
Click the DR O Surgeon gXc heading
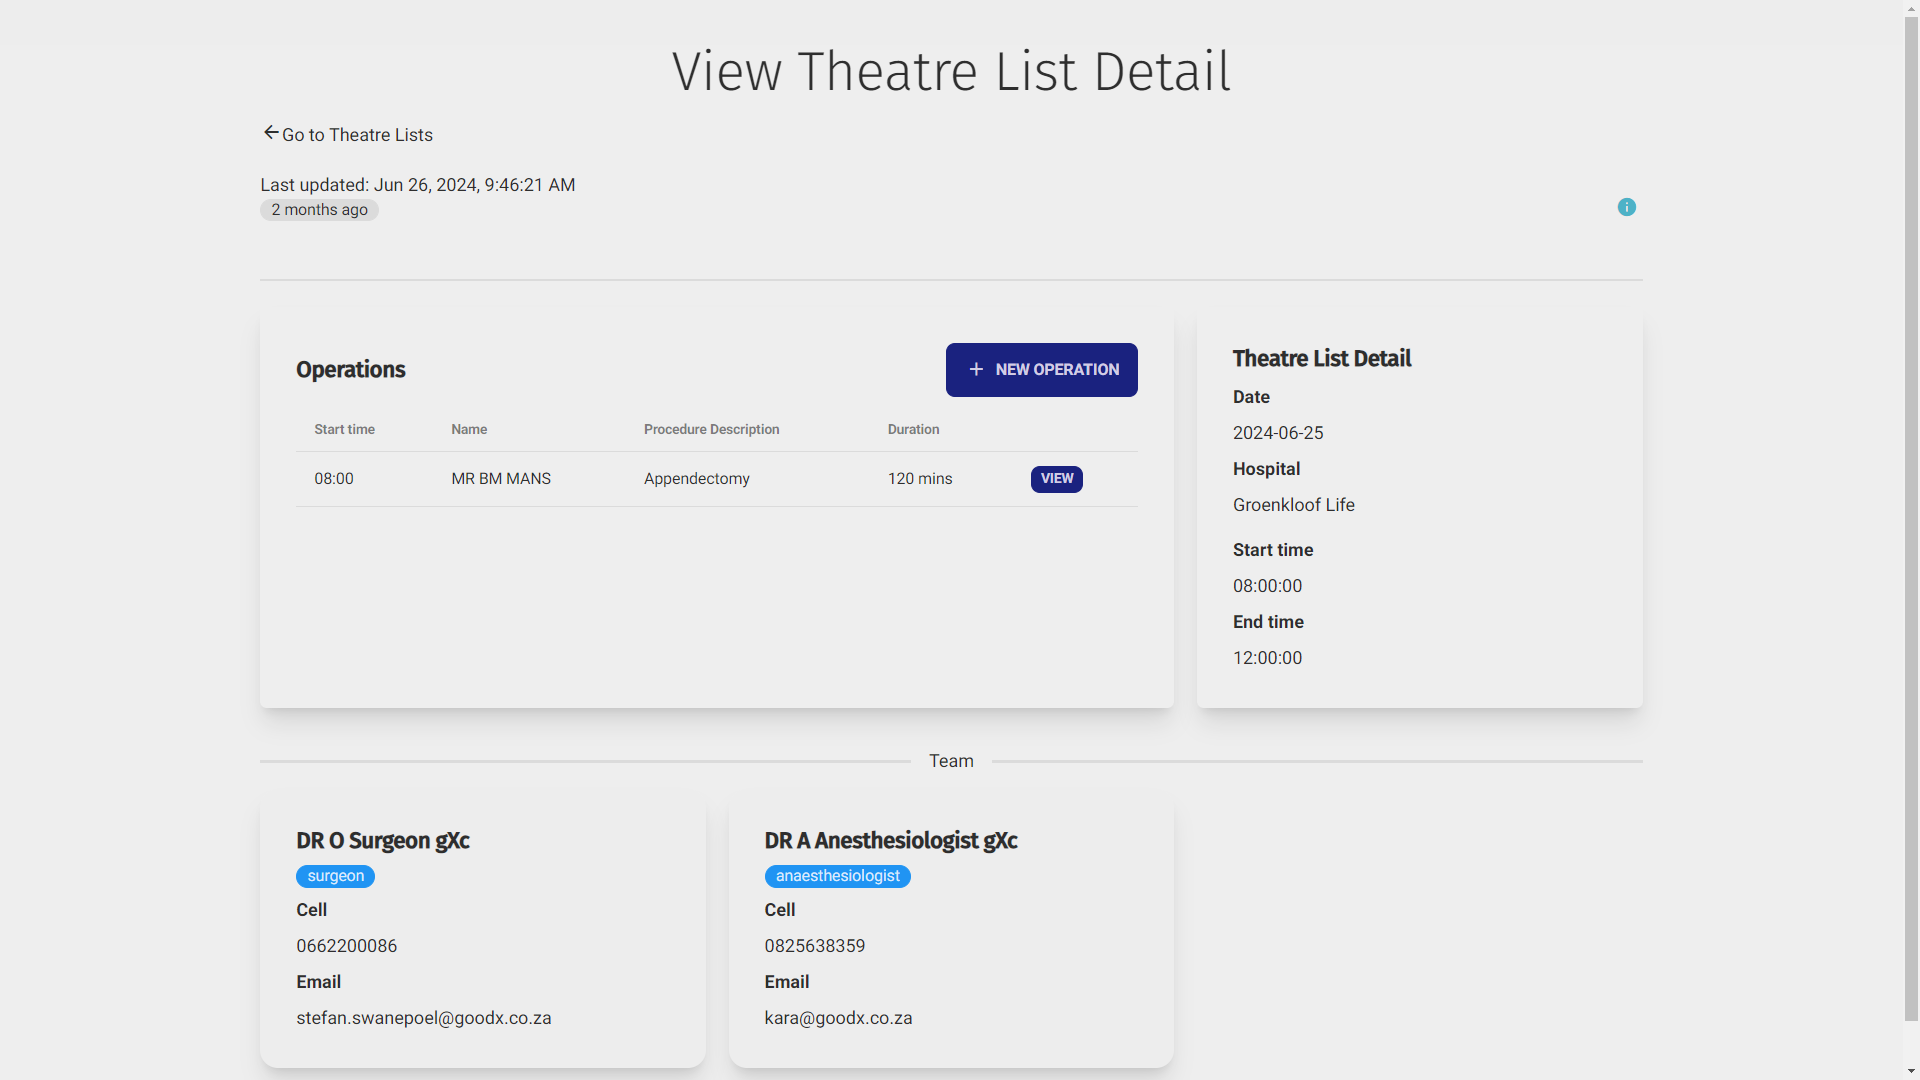pyautogui.click(x=382, y=841)
